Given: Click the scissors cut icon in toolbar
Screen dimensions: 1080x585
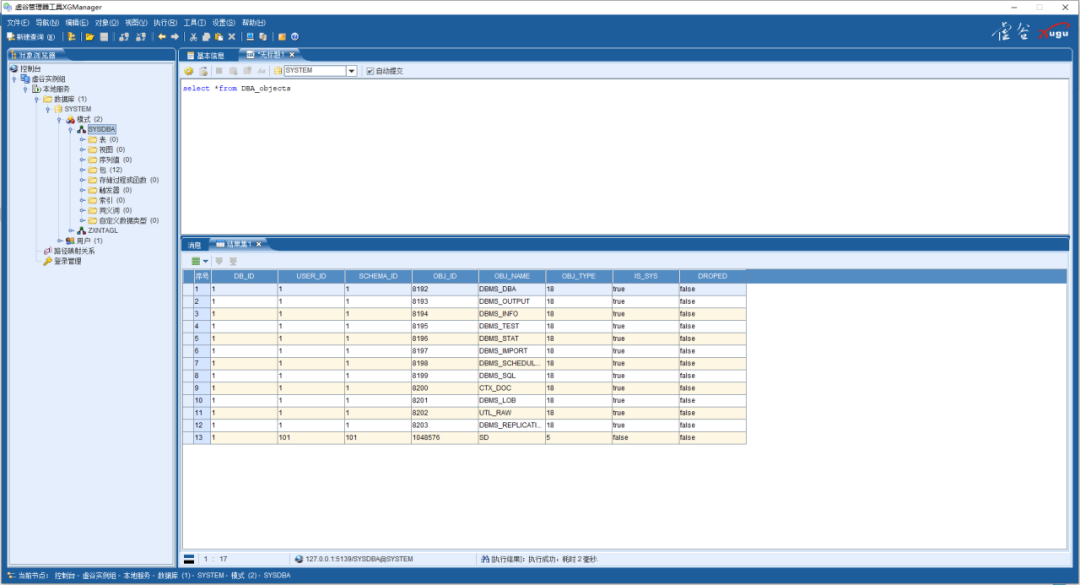Looking at the screenshot, I should pos(194,37).
